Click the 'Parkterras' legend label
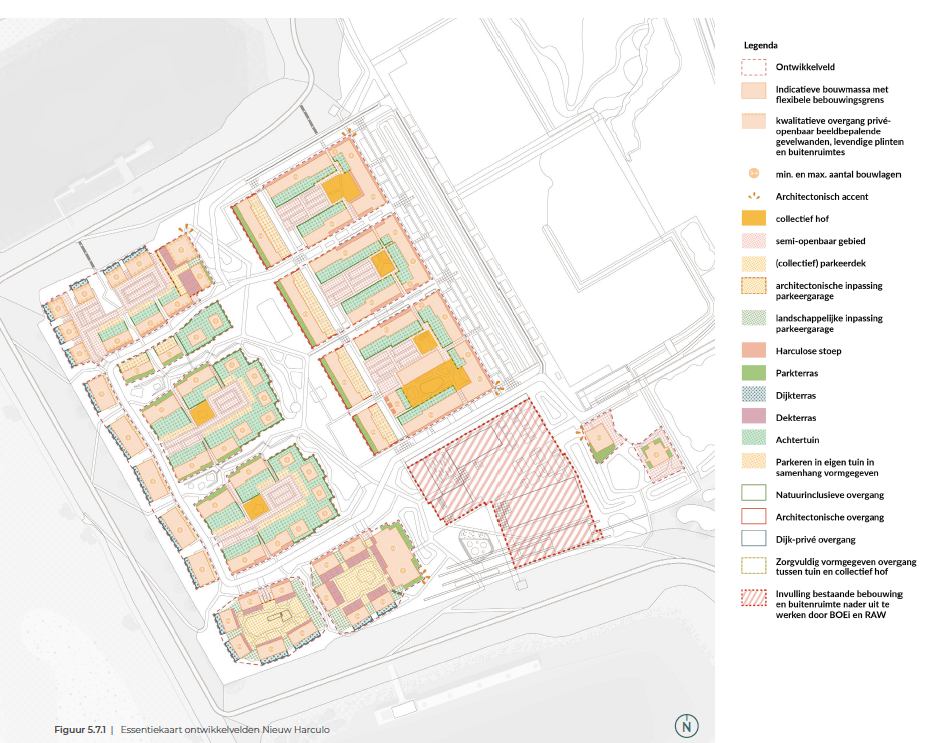 pyautogui.click(x=797, y=373)
